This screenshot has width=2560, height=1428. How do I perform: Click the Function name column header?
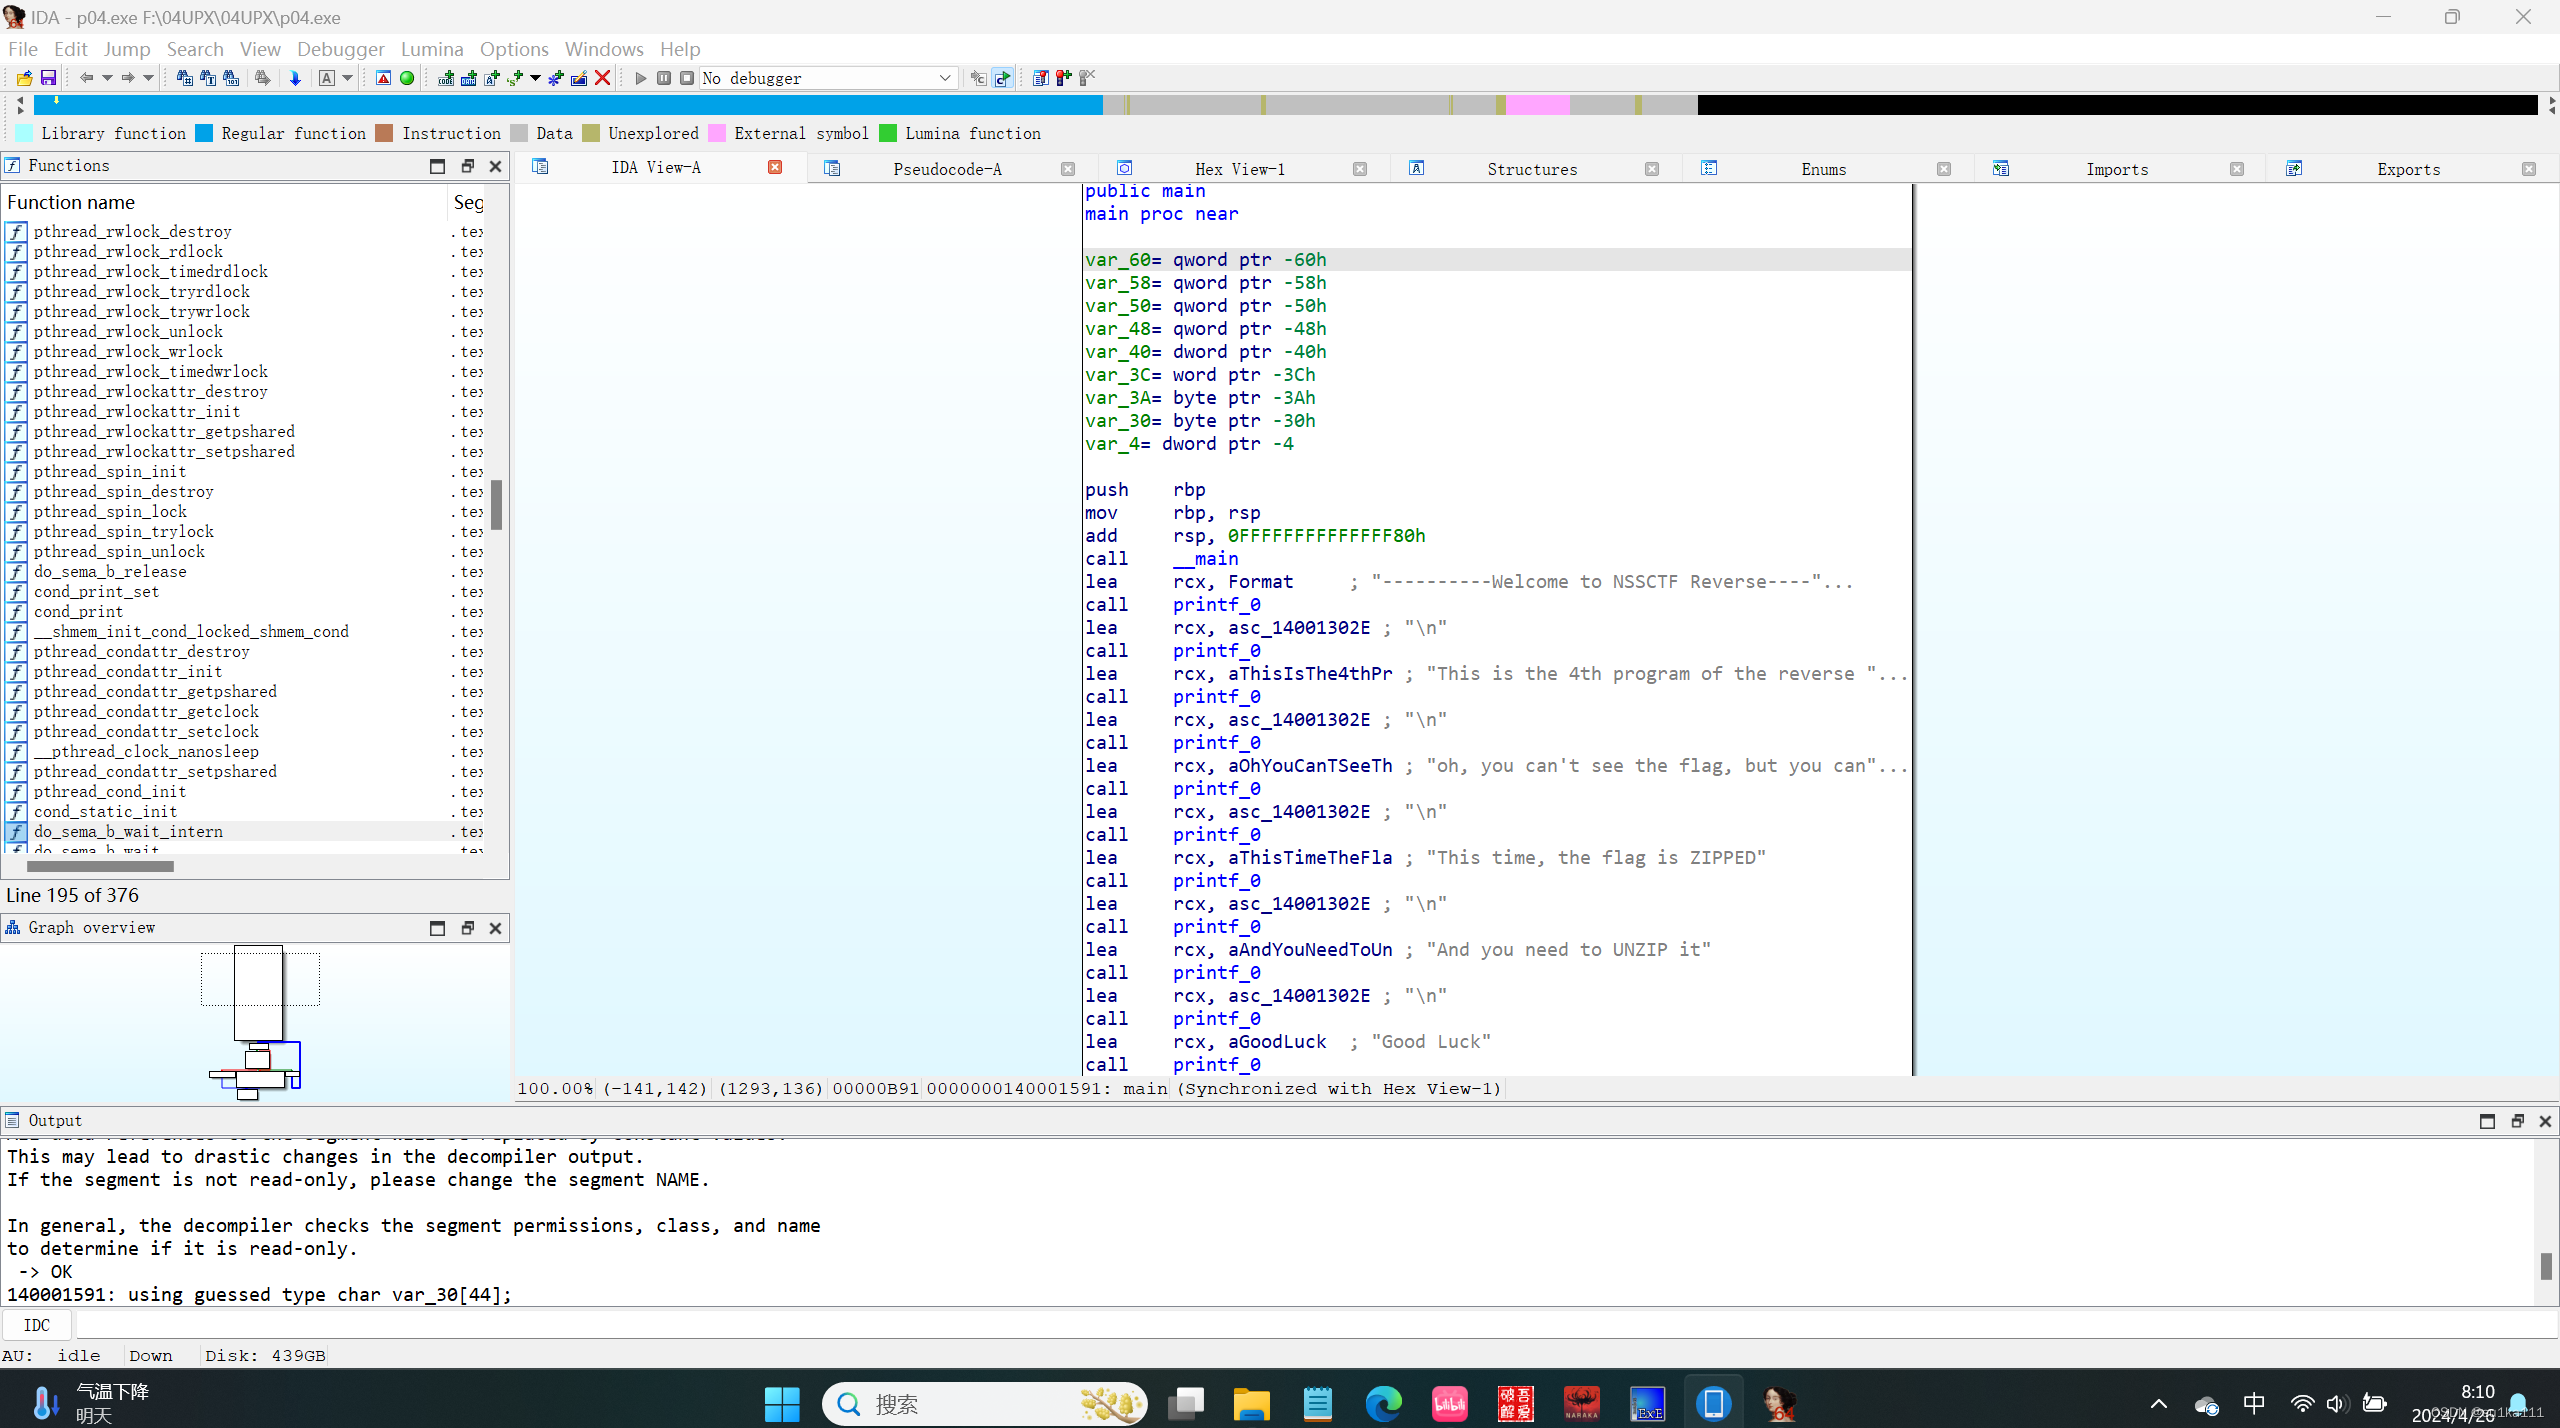(224, 202)
